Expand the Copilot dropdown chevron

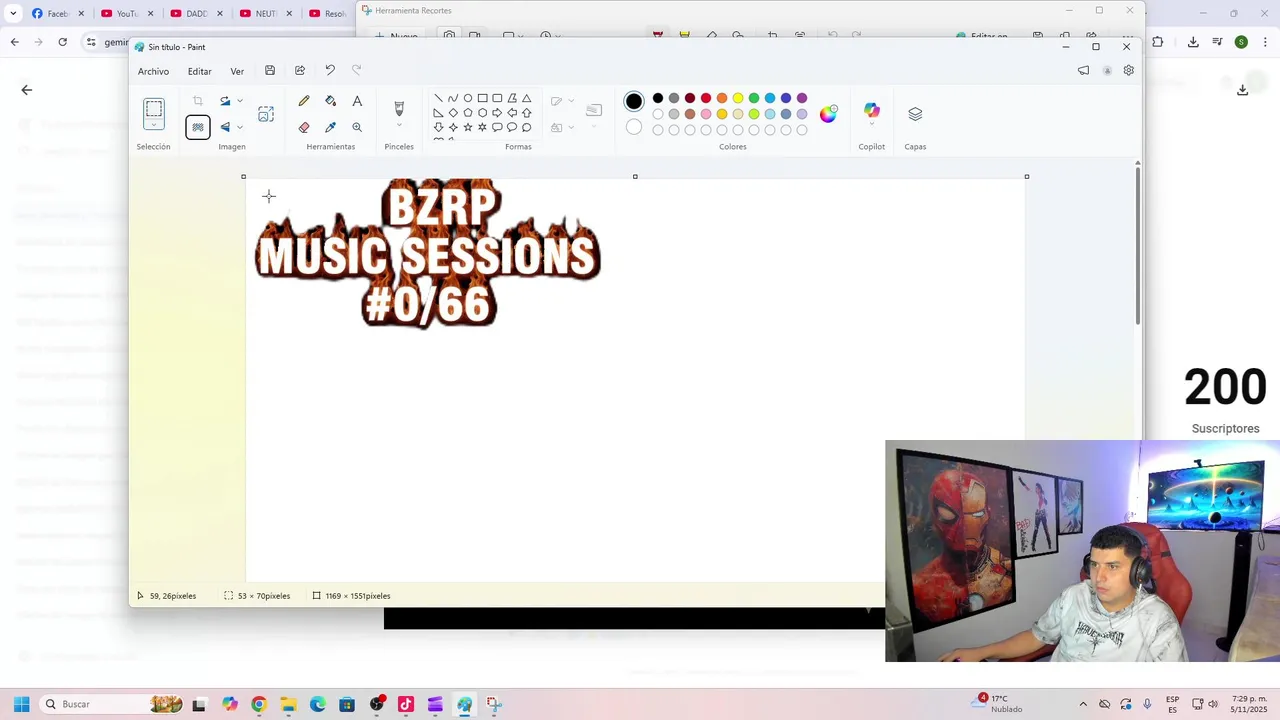(872, 126)
